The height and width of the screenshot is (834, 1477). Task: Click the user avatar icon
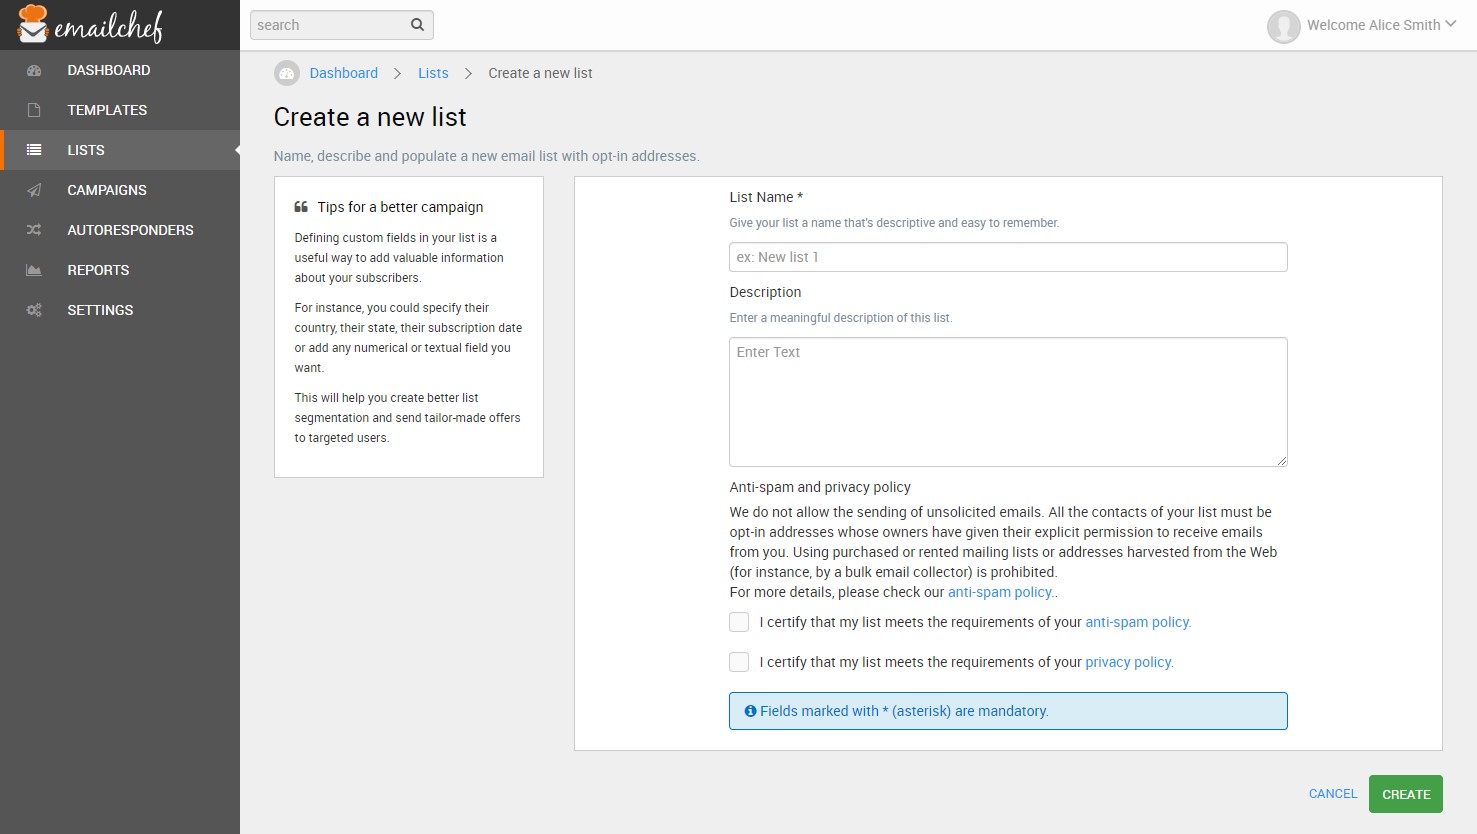point(1283,26)
